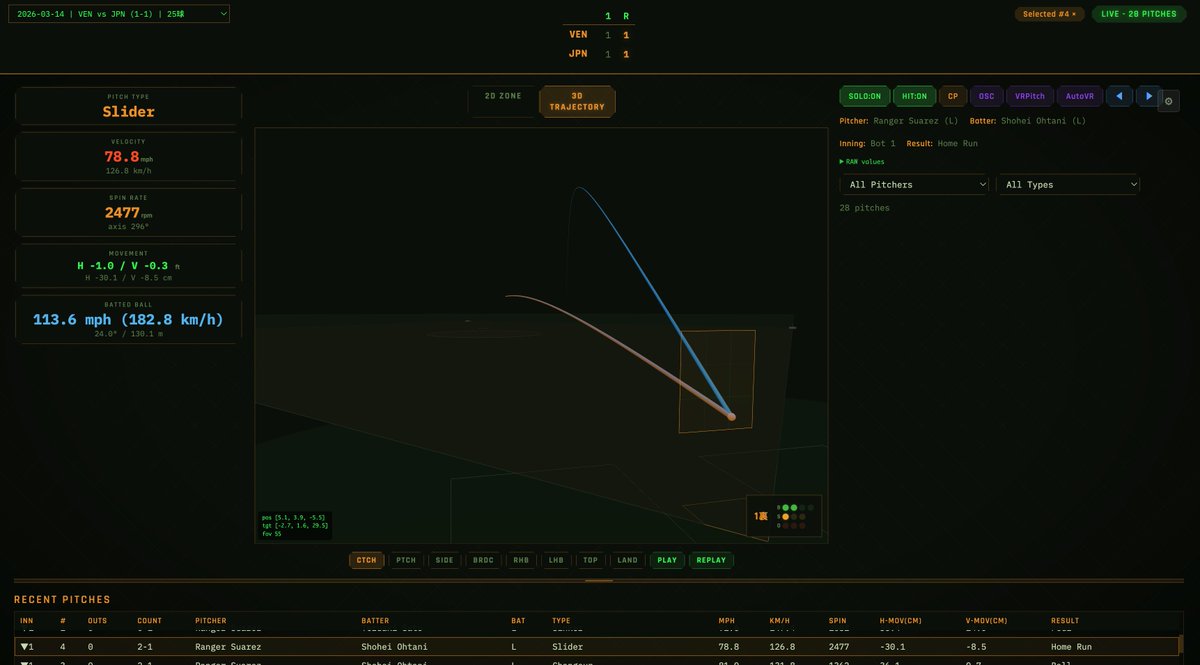1200x665 pixels.
Task: Go to previous pitch with left arrow
Action: click(x=1119, y=96)
